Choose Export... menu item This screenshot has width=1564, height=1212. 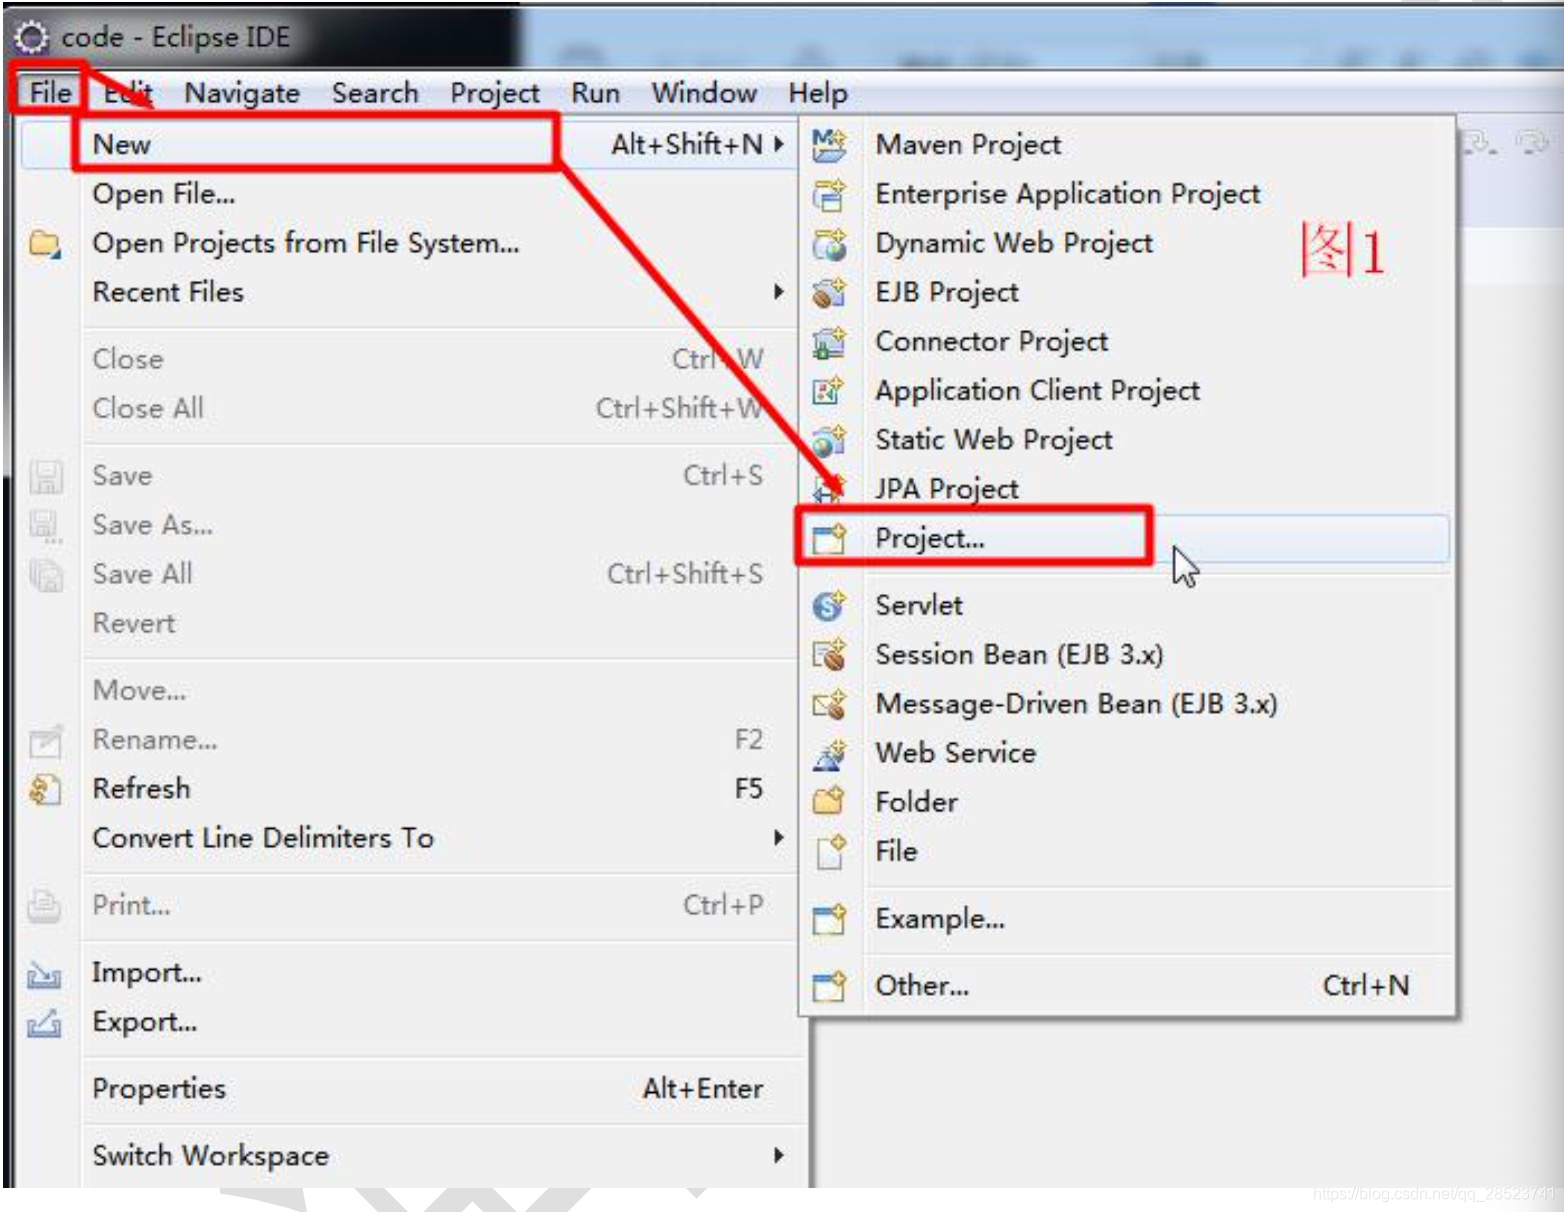tap(410, 1022)
